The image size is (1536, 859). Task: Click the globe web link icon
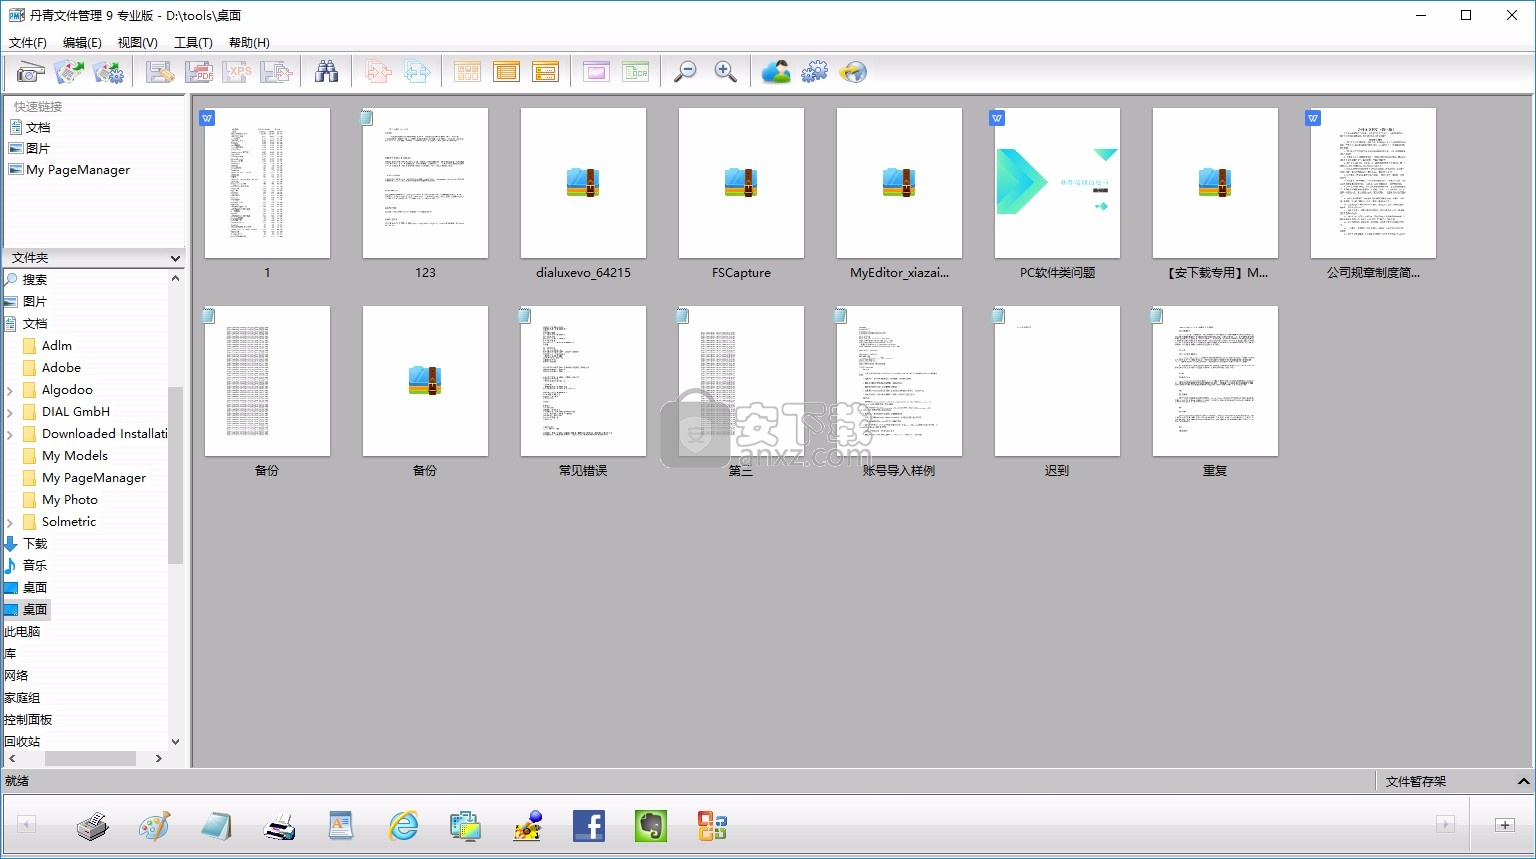(x=853, y=72)
